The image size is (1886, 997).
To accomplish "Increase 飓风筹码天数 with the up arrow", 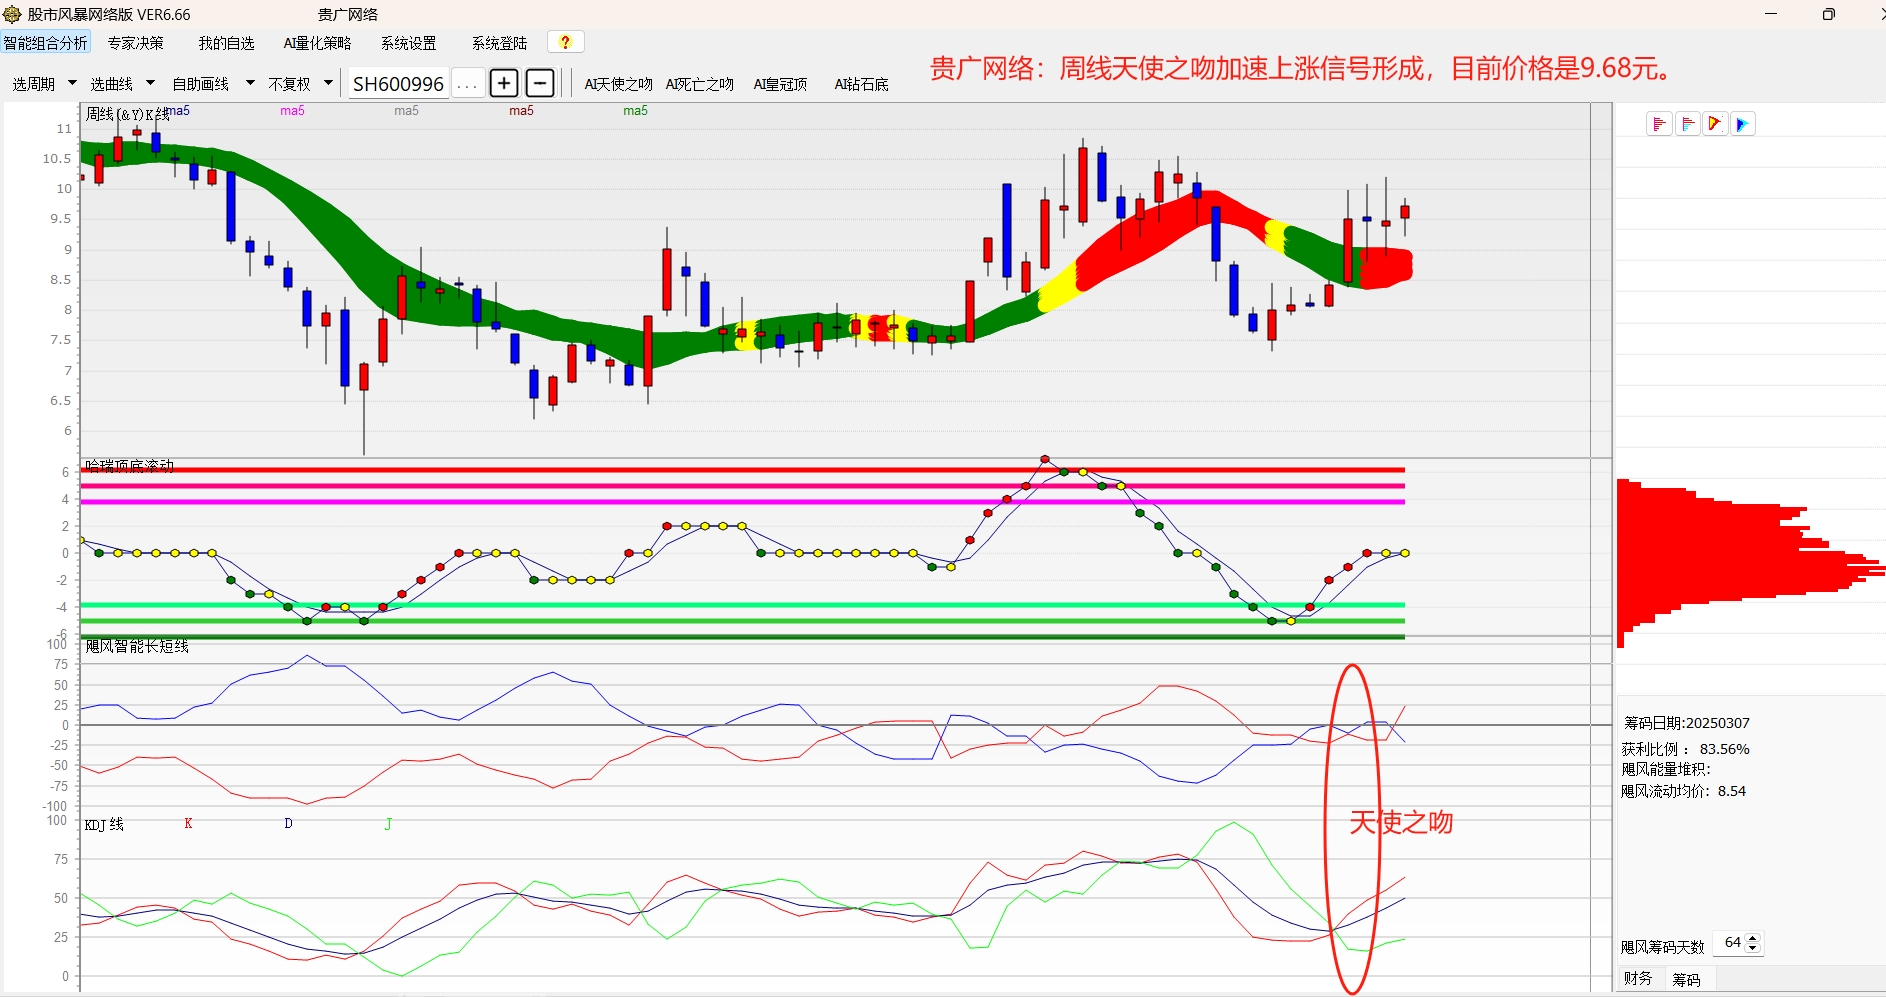I will click(x=1752, y=938).
